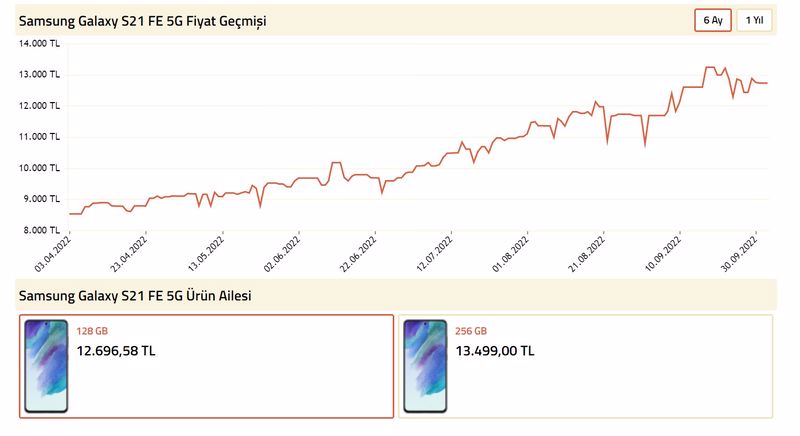The height and width of the screenshot is (436, 800).
Task: Open the 128 GB phone thumbnail
Action: [46, 366]
